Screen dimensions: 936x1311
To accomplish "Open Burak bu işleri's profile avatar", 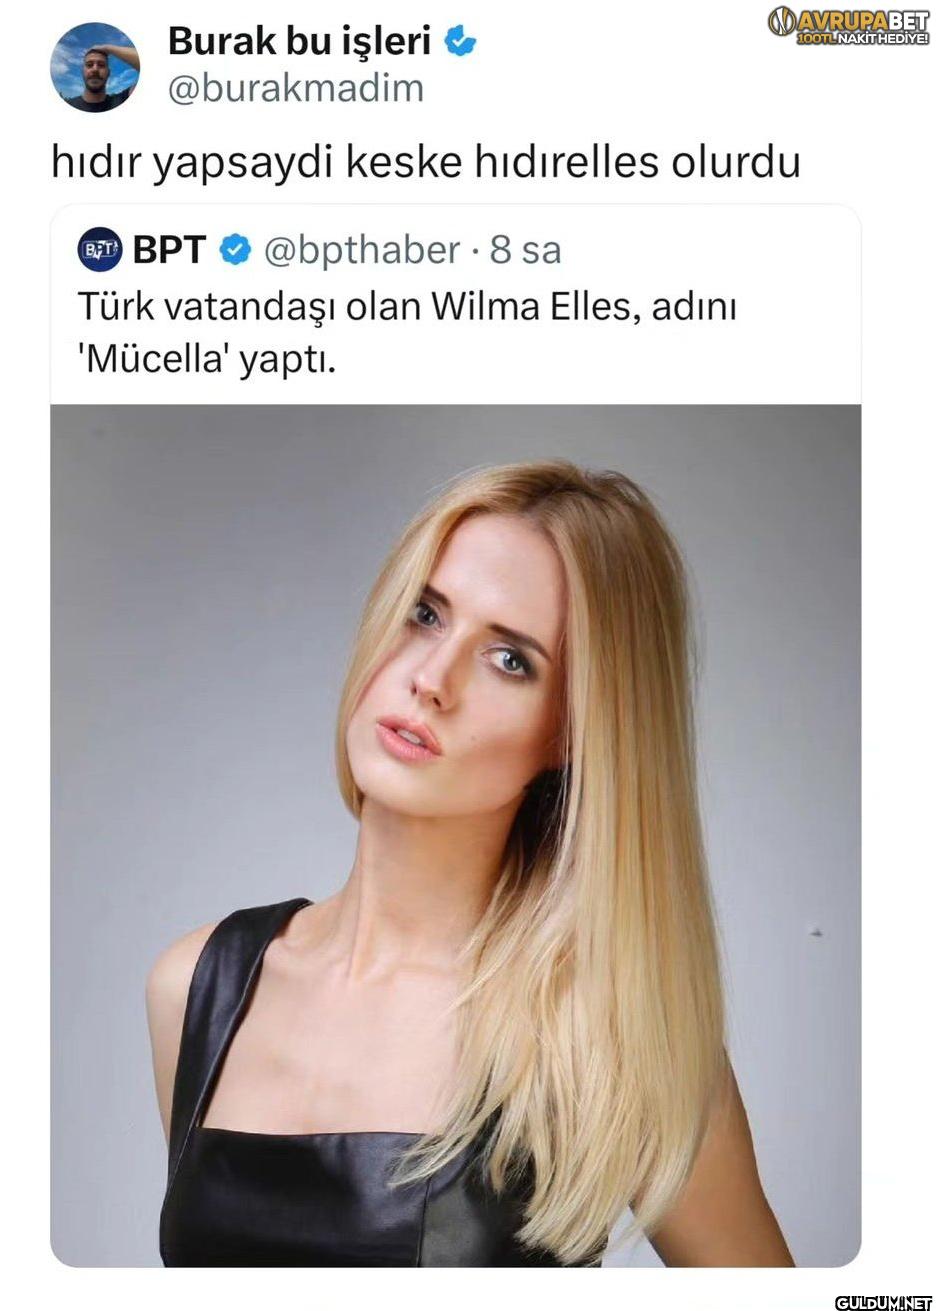I will [x=95, y=67].
